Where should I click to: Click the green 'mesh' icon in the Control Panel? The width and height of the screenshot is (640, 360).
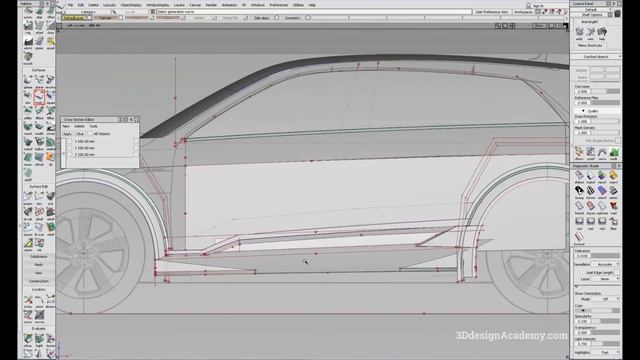click(613, 152)
